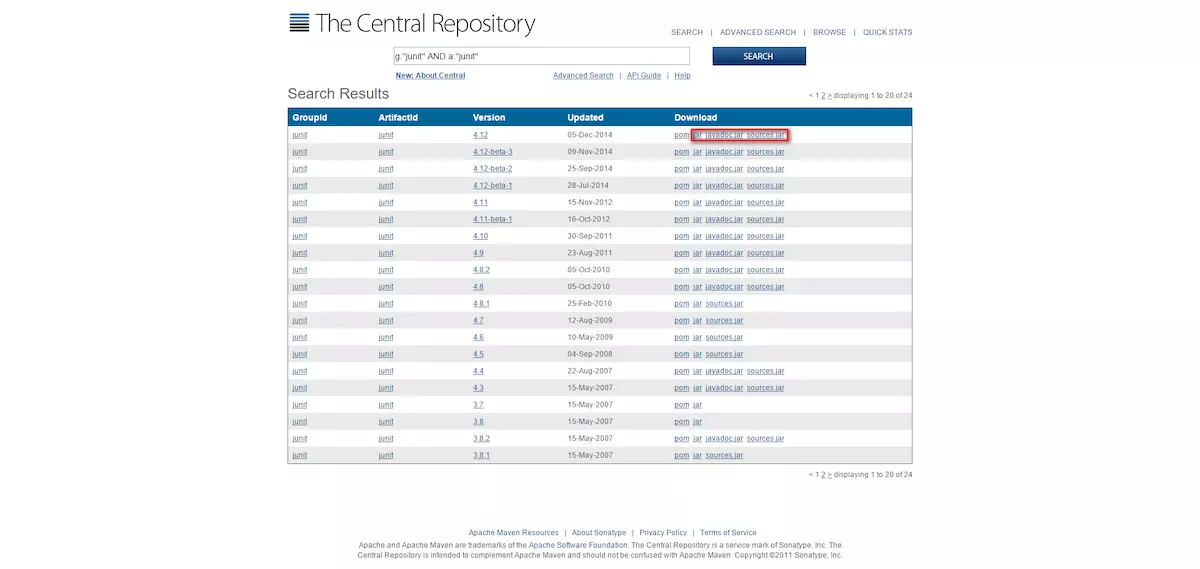Click the Updated column header

[586, 118]
